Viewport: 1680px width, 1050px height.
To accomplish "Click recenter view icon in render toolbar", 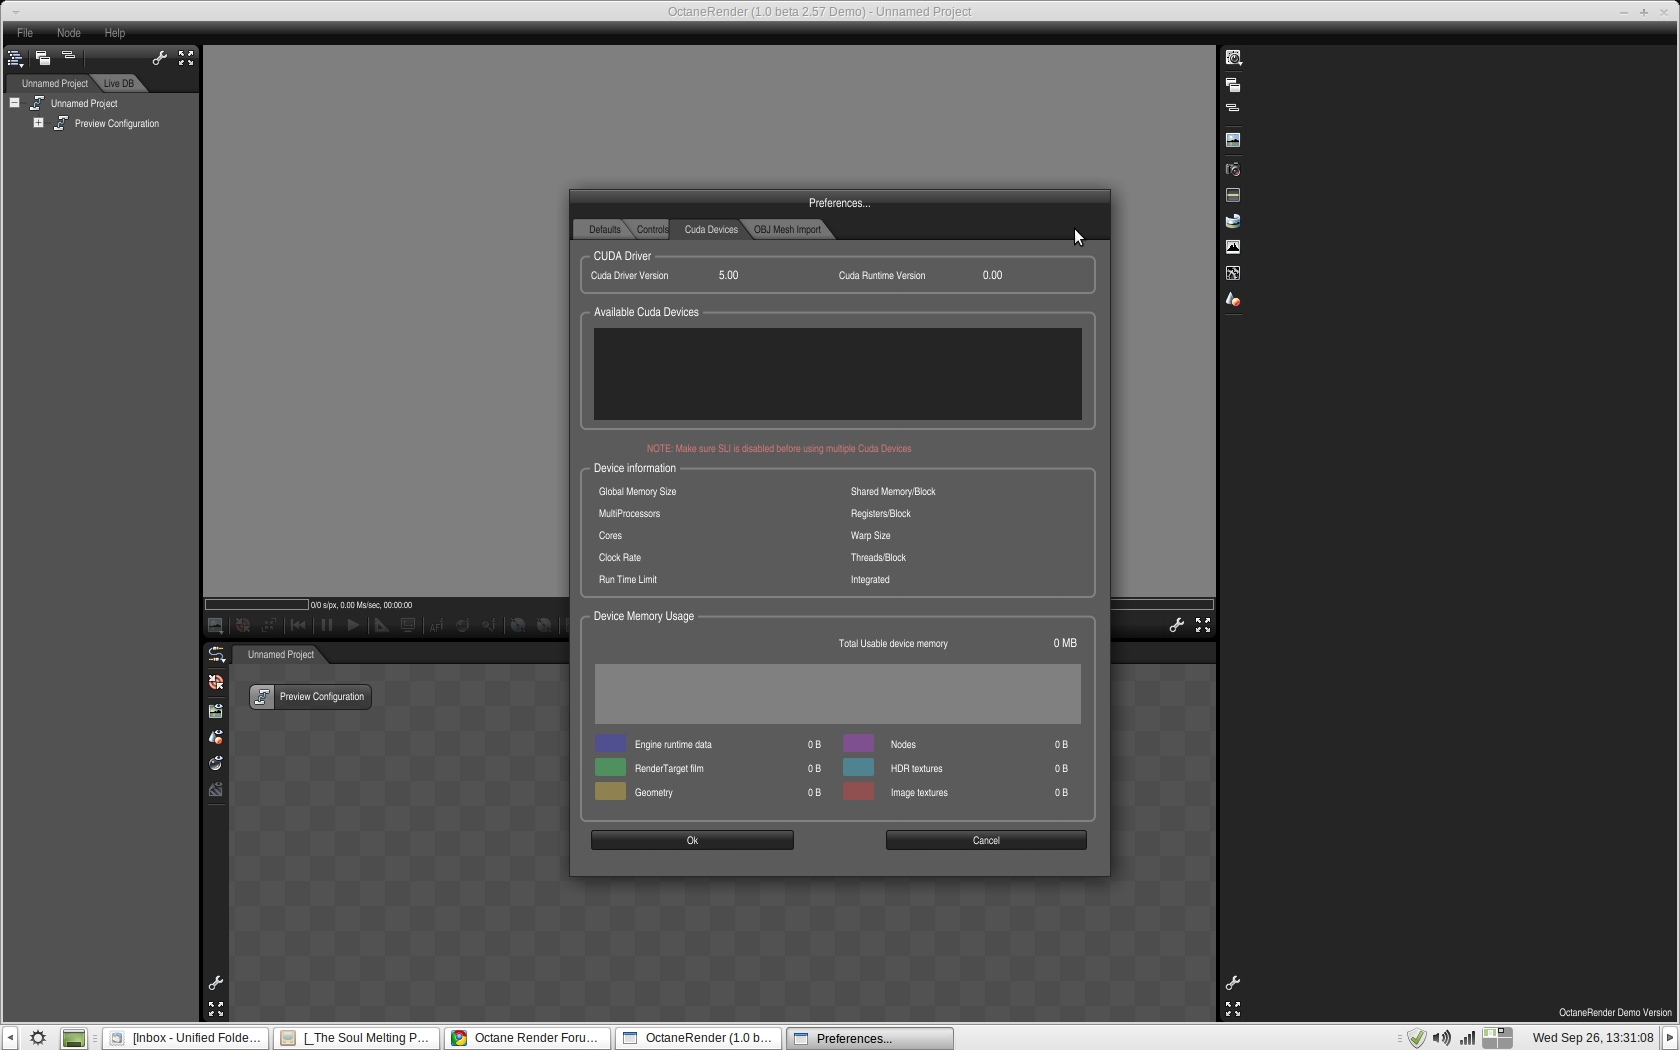I will pyautogui.click(x=243, y=625).
